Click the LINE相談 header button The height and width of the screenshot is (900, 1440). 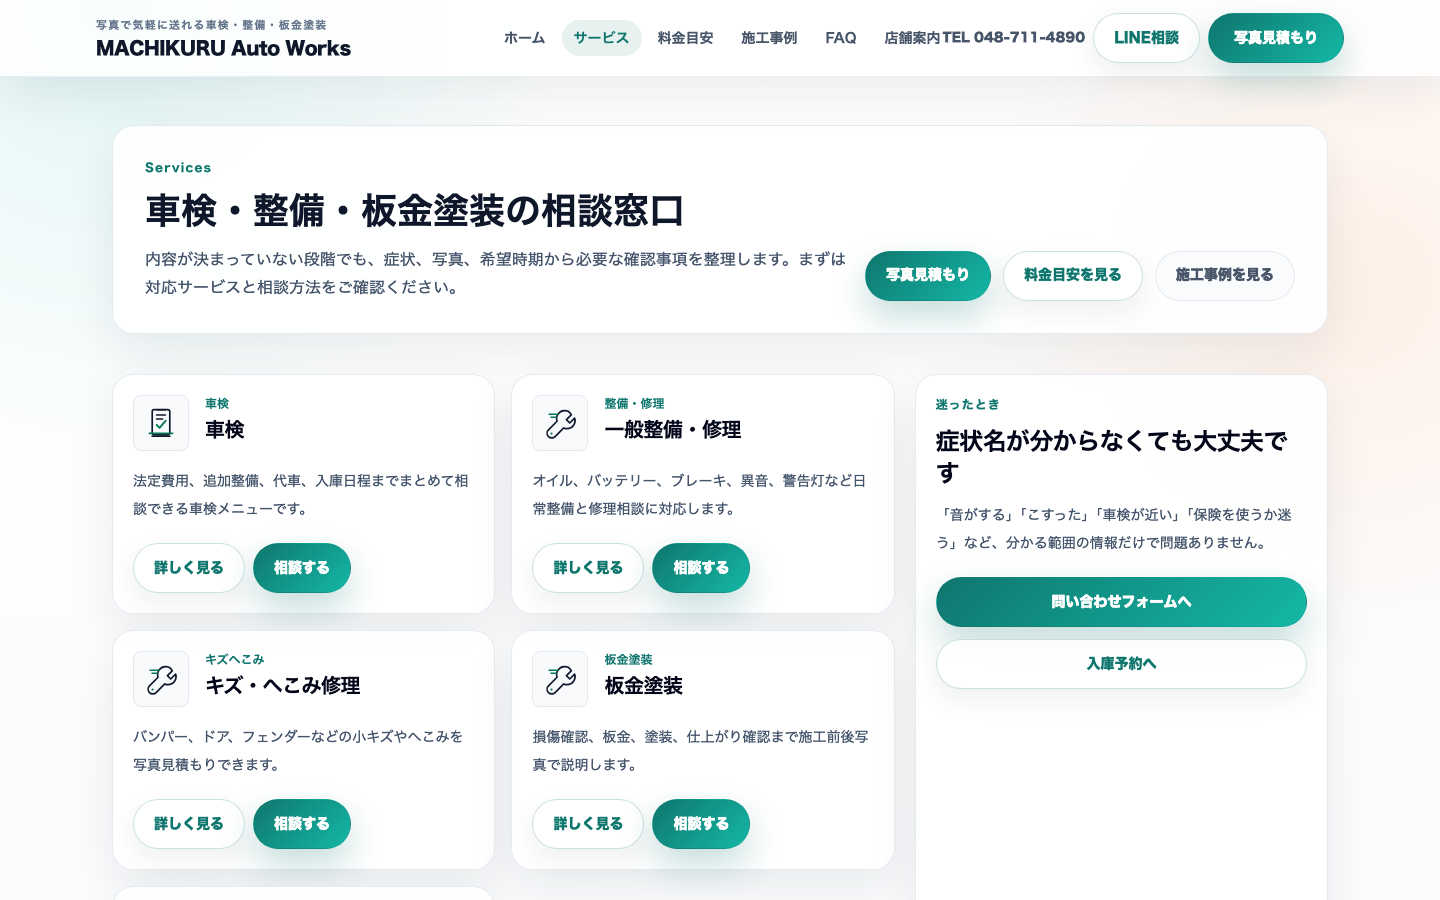pos(1146,38)
